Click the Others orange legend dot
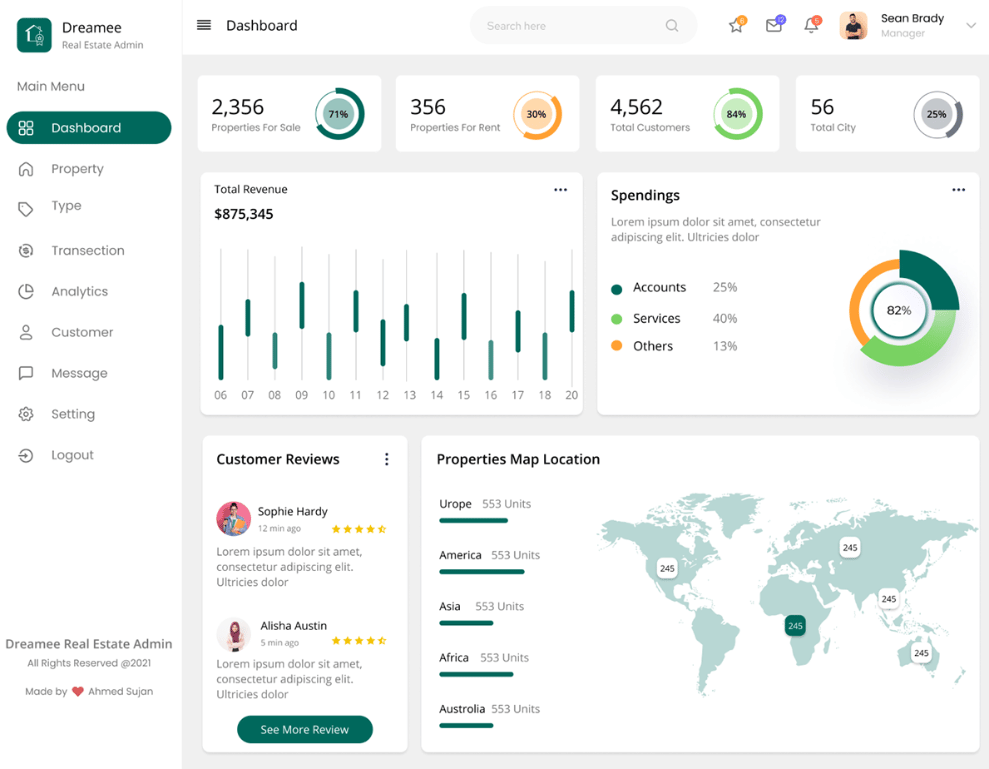 (617, 346)
